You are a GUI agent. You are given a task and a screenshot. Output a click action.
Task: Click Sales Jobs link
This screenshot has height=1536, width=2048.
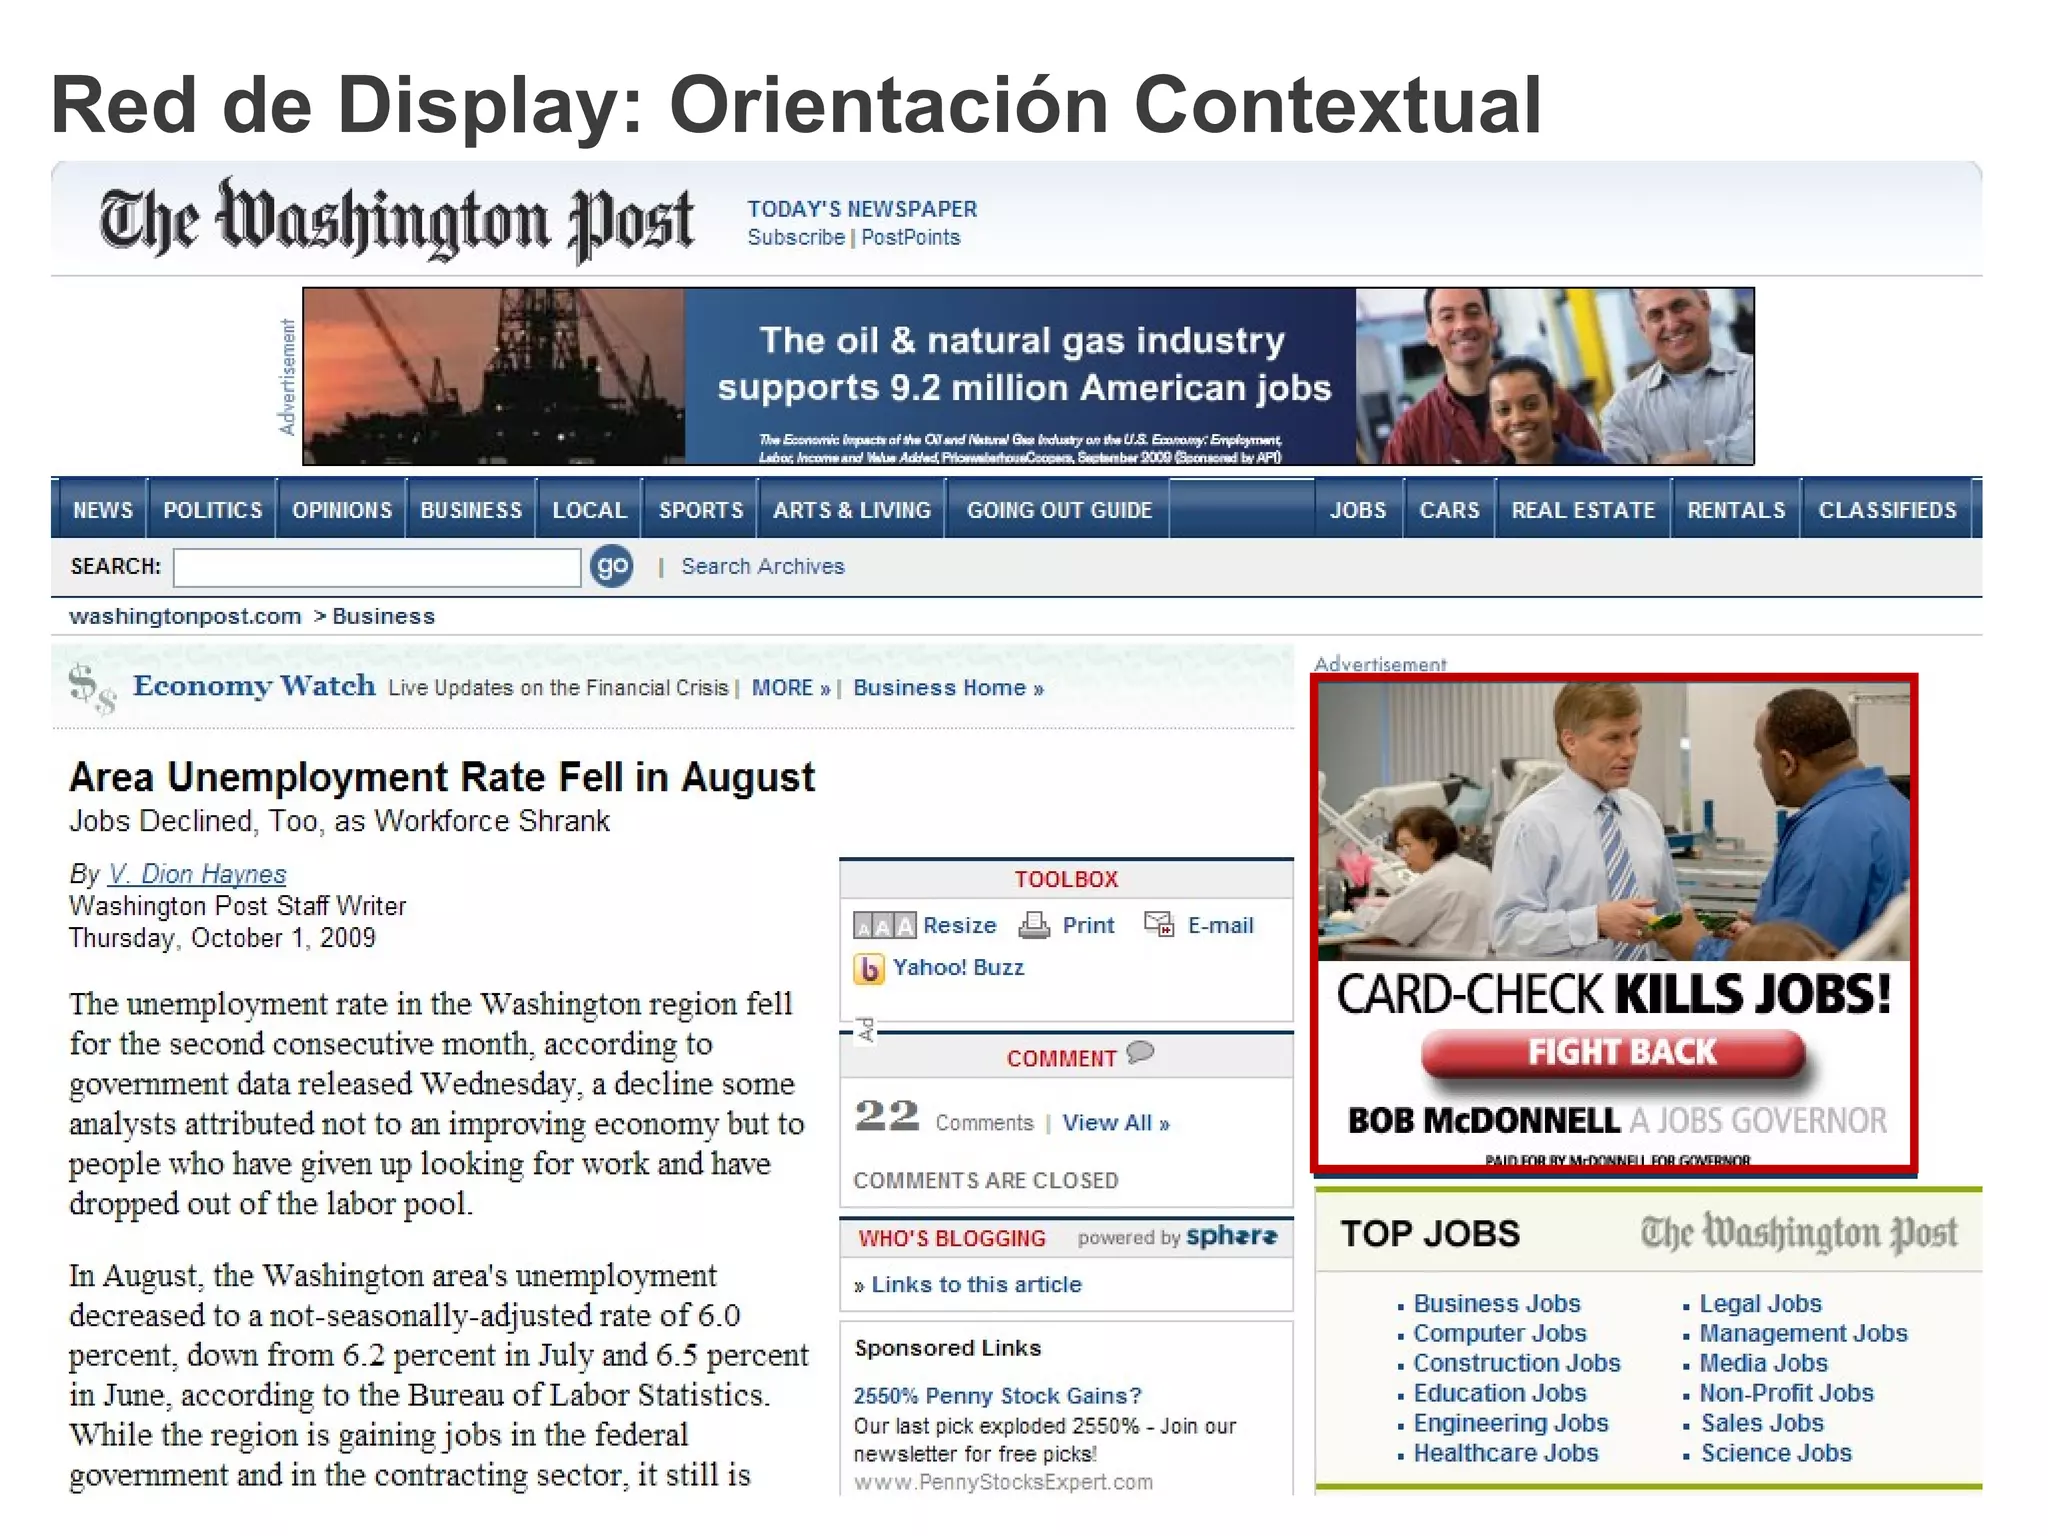click(1761, 1423)
